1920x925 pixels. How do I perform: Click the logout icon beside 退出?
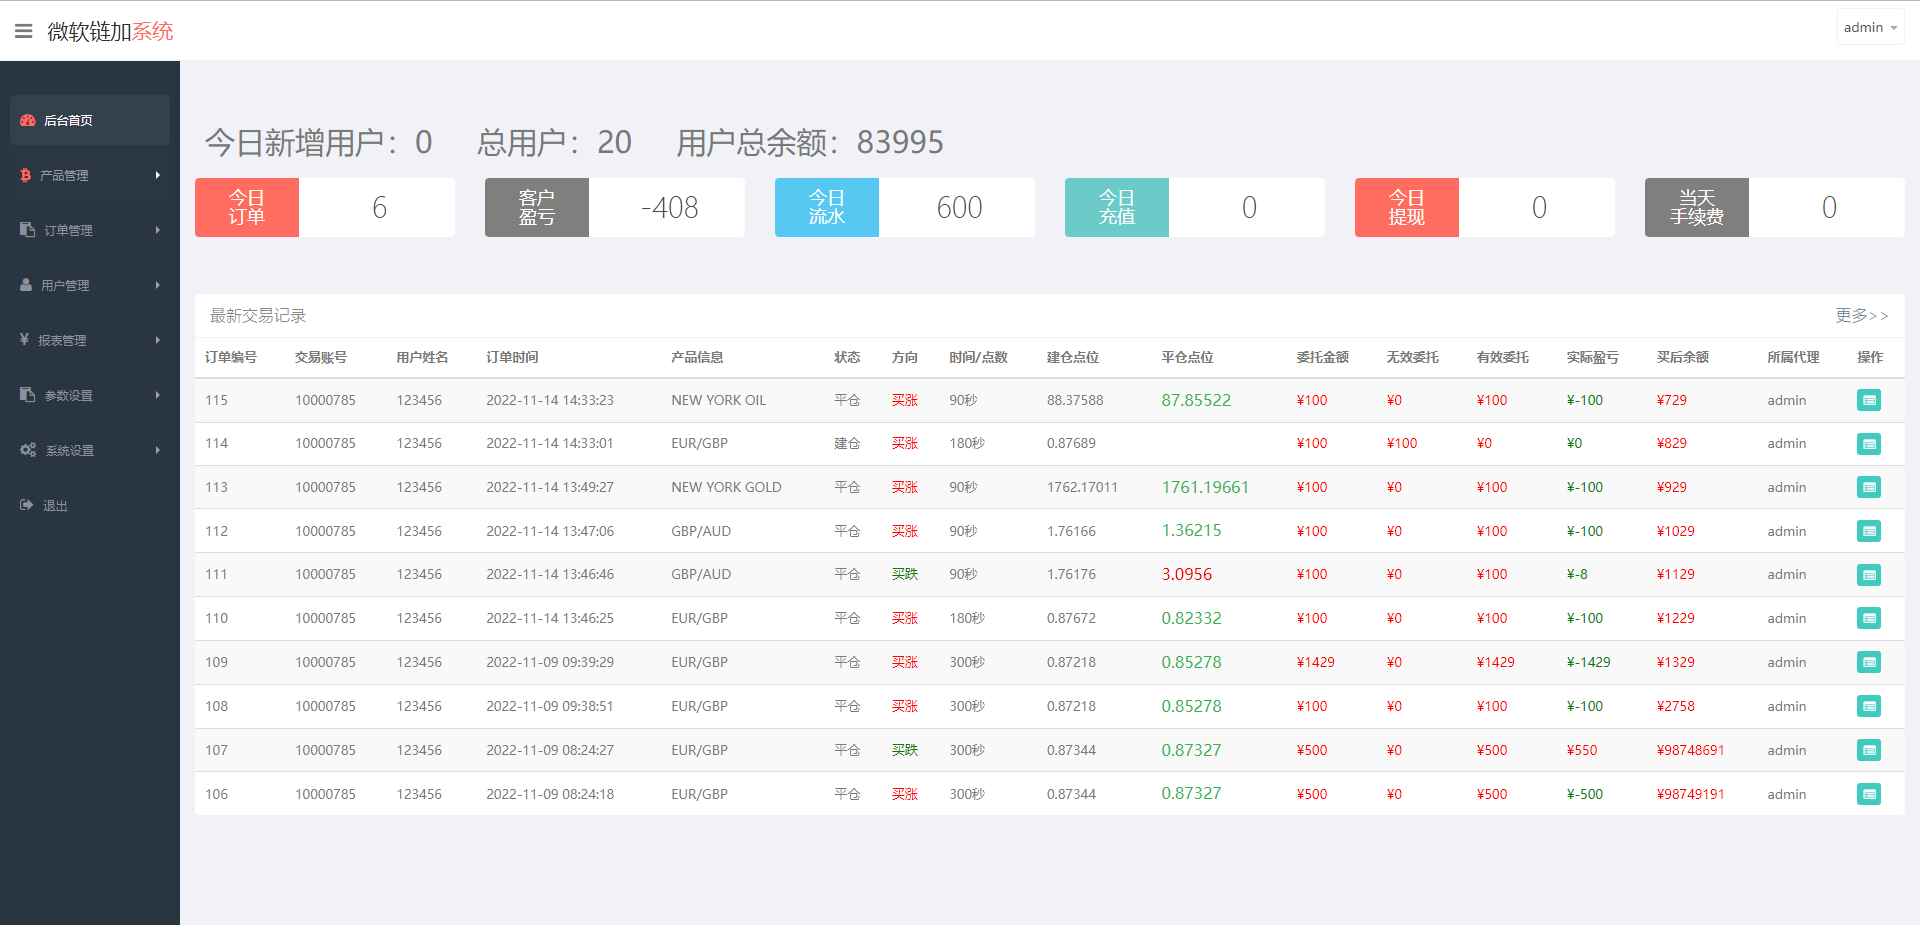click(27, 505)
